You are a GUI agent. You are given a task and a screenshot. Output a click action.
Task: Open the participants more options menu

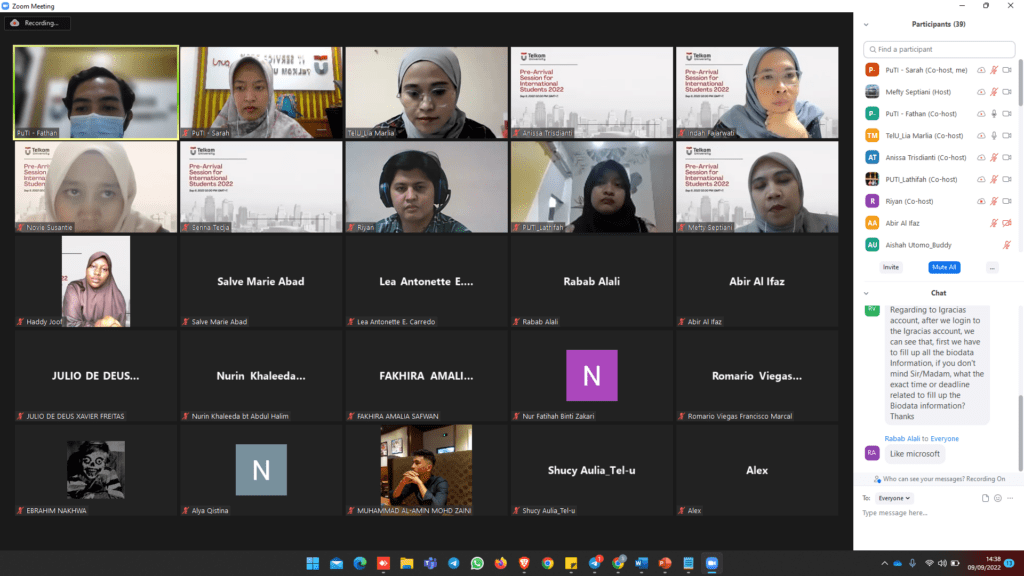(991, 267)
